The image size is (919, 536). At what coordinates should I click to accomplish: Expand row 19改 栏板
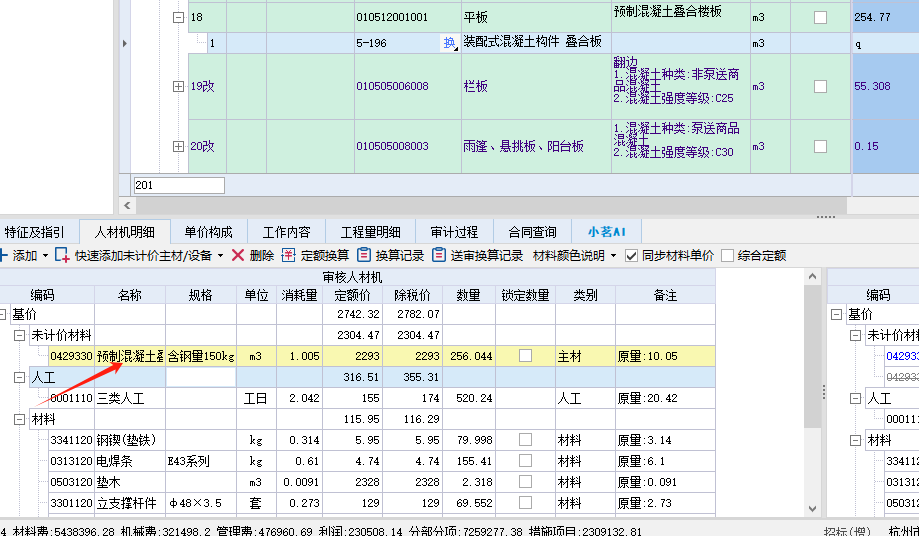(x=178, y=87)
